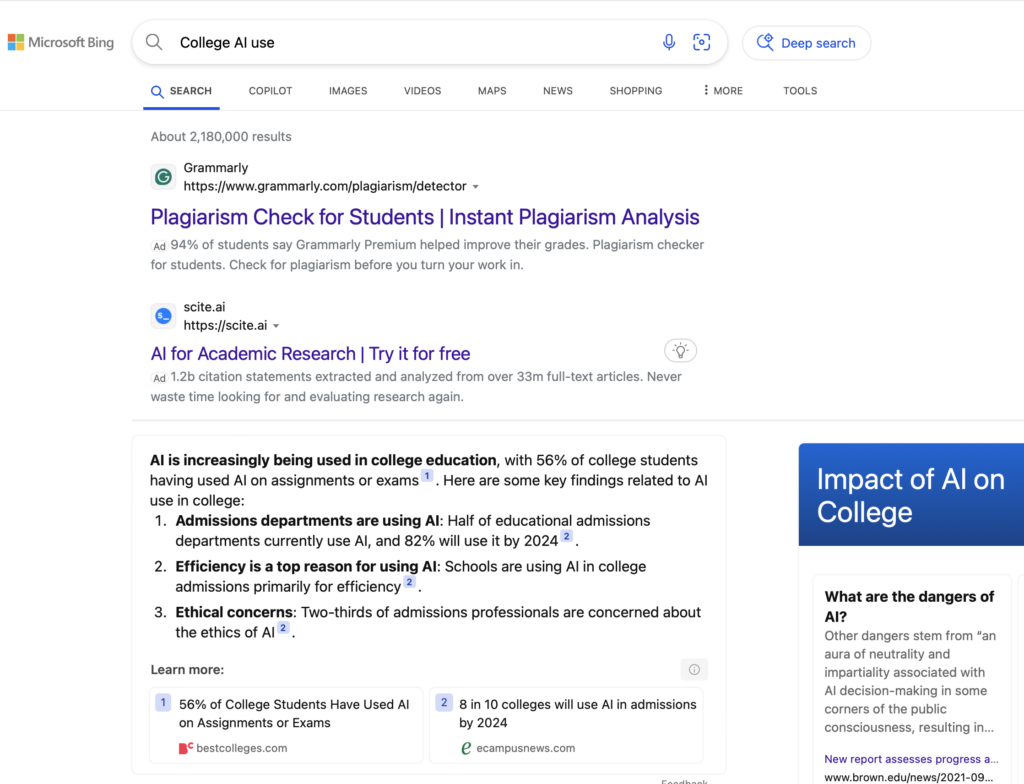Expand the MORE menu
Screen dimensions: 1024x784
[x=723, y=91]
